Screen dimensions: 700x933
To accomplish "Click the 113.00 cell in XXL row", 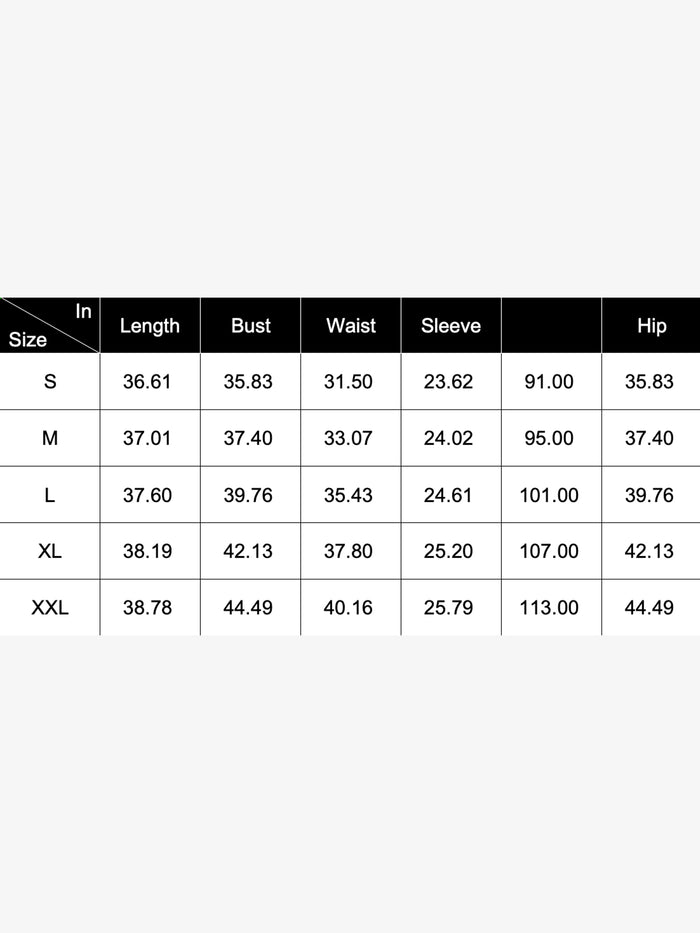I will click(549, 607).
